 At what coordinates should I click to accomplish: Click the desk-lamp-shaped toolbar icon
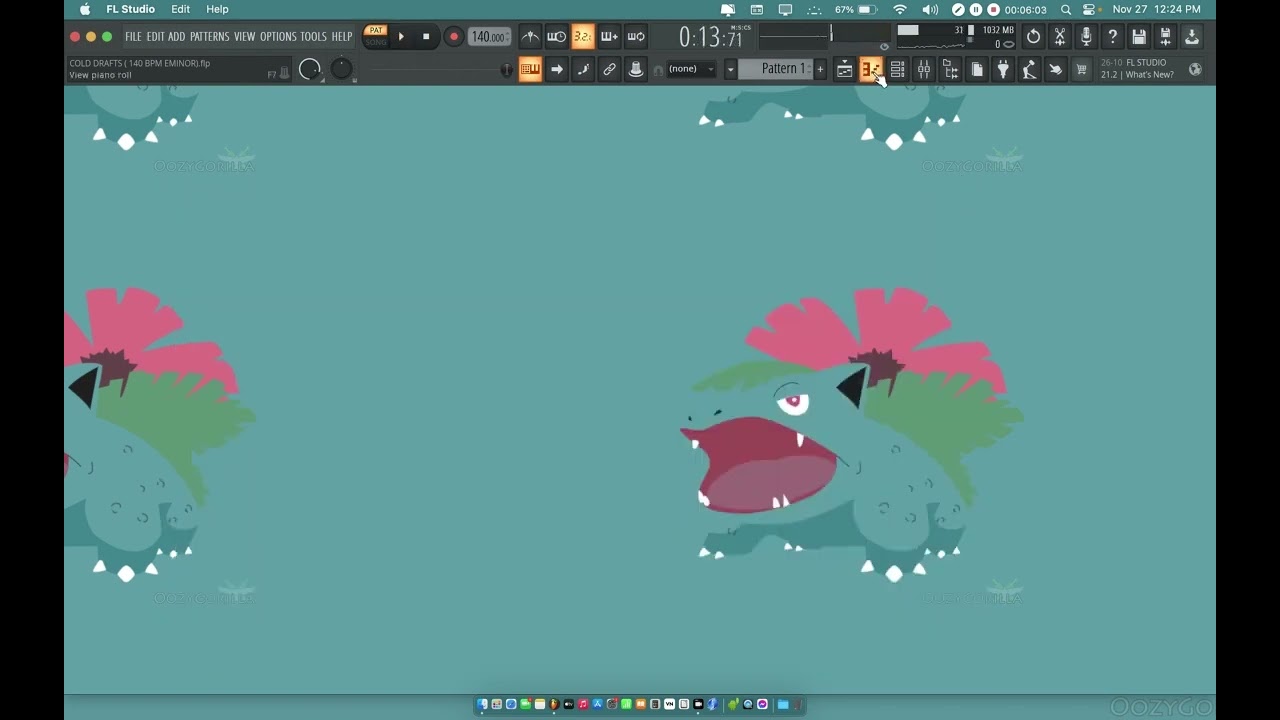[x=1029, y=69]
